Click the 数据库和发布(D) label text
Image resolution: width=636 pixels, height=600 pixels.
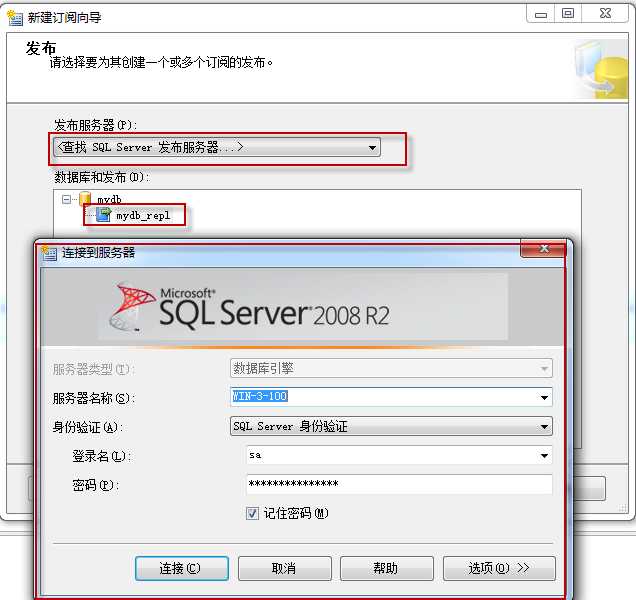pos(101,177)
